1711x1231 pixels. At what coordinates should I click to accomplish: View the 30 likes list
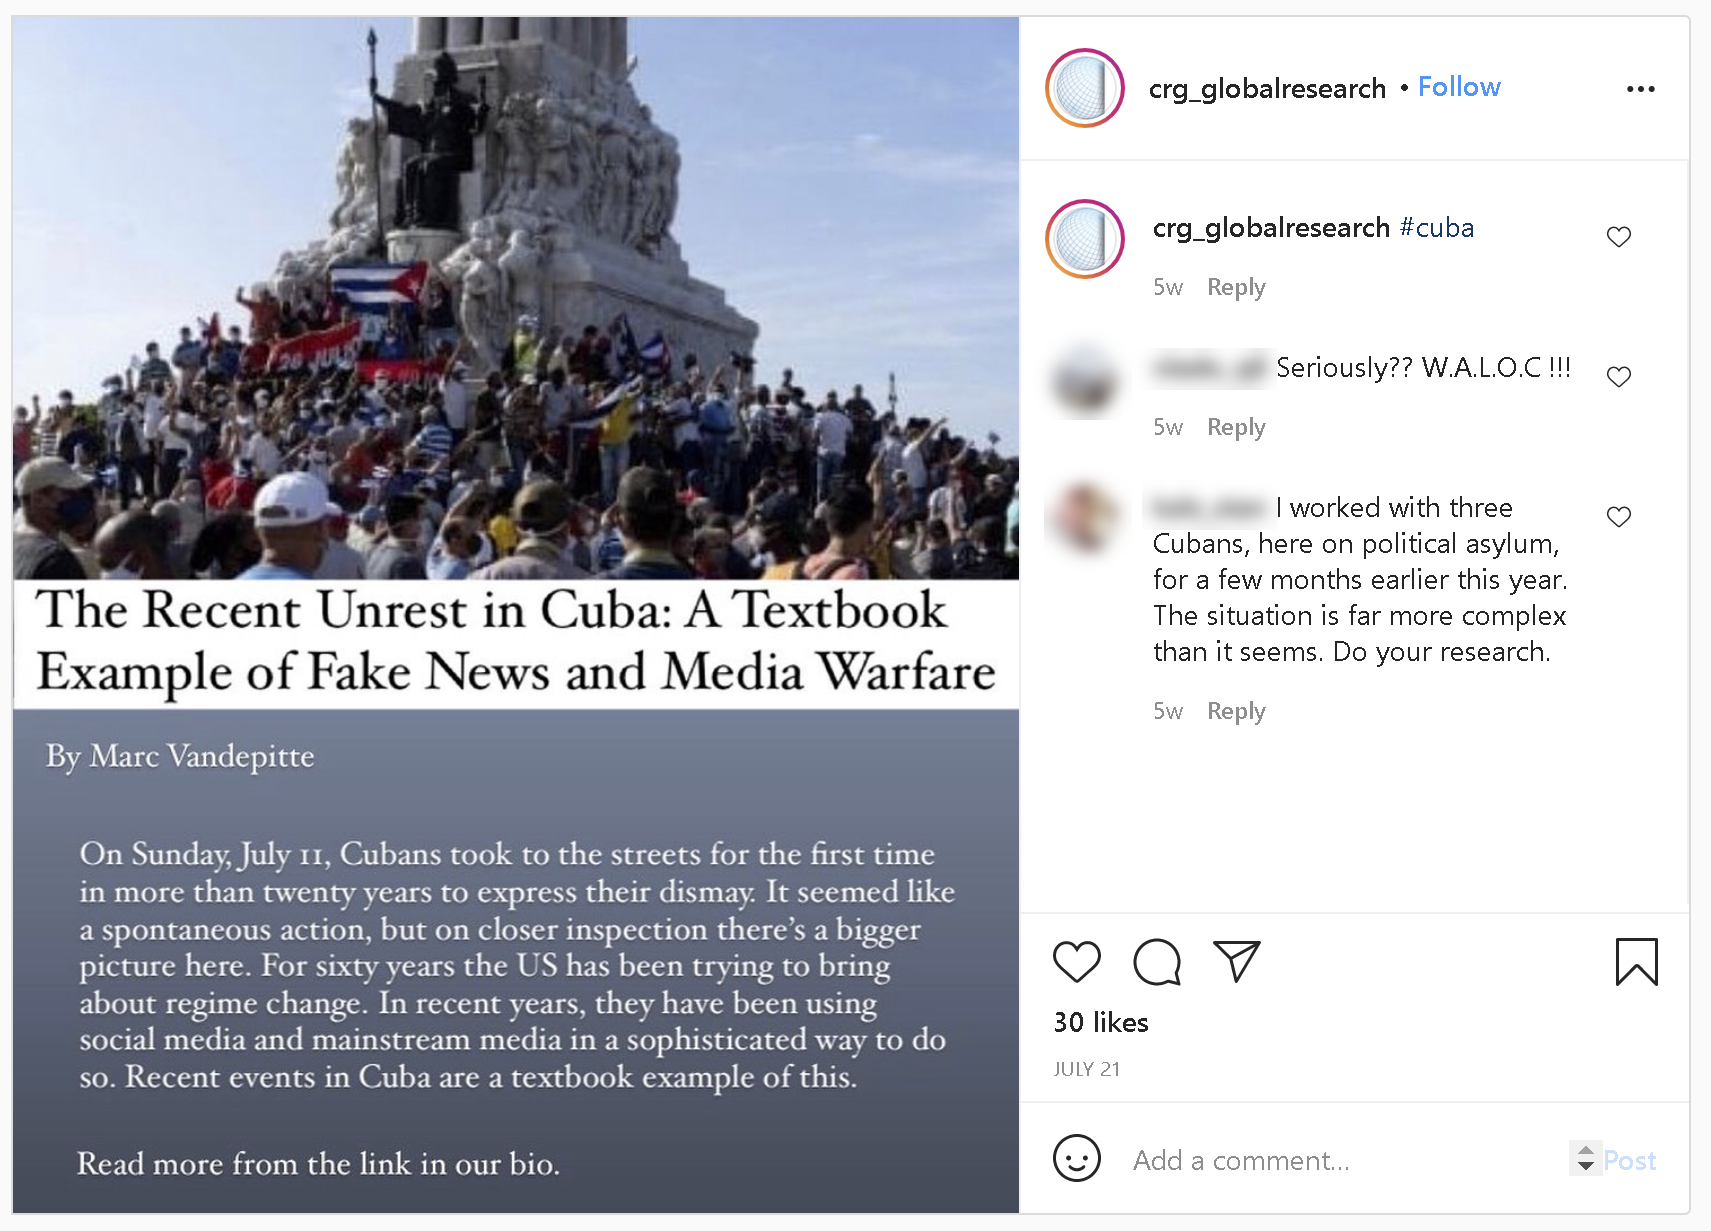(x=1100, y=1022)
